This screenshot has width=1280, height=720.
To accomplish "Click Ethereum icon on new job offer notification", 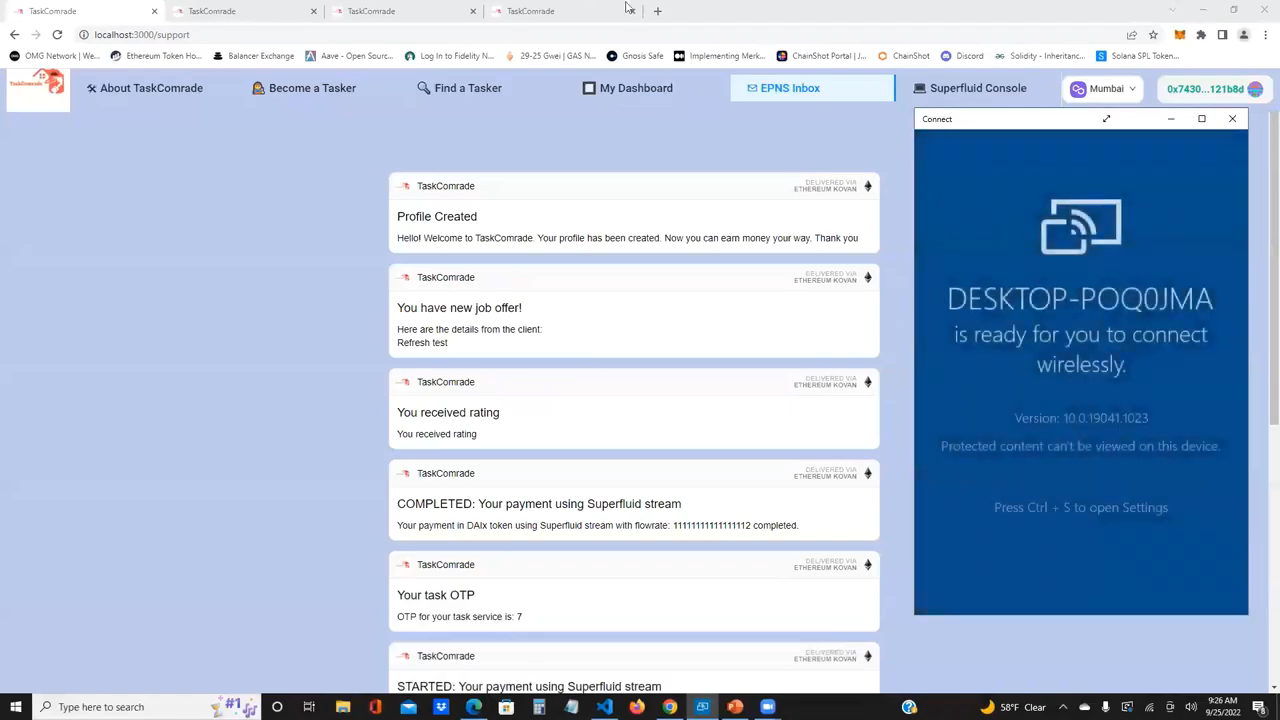I will tap(868, 277).
